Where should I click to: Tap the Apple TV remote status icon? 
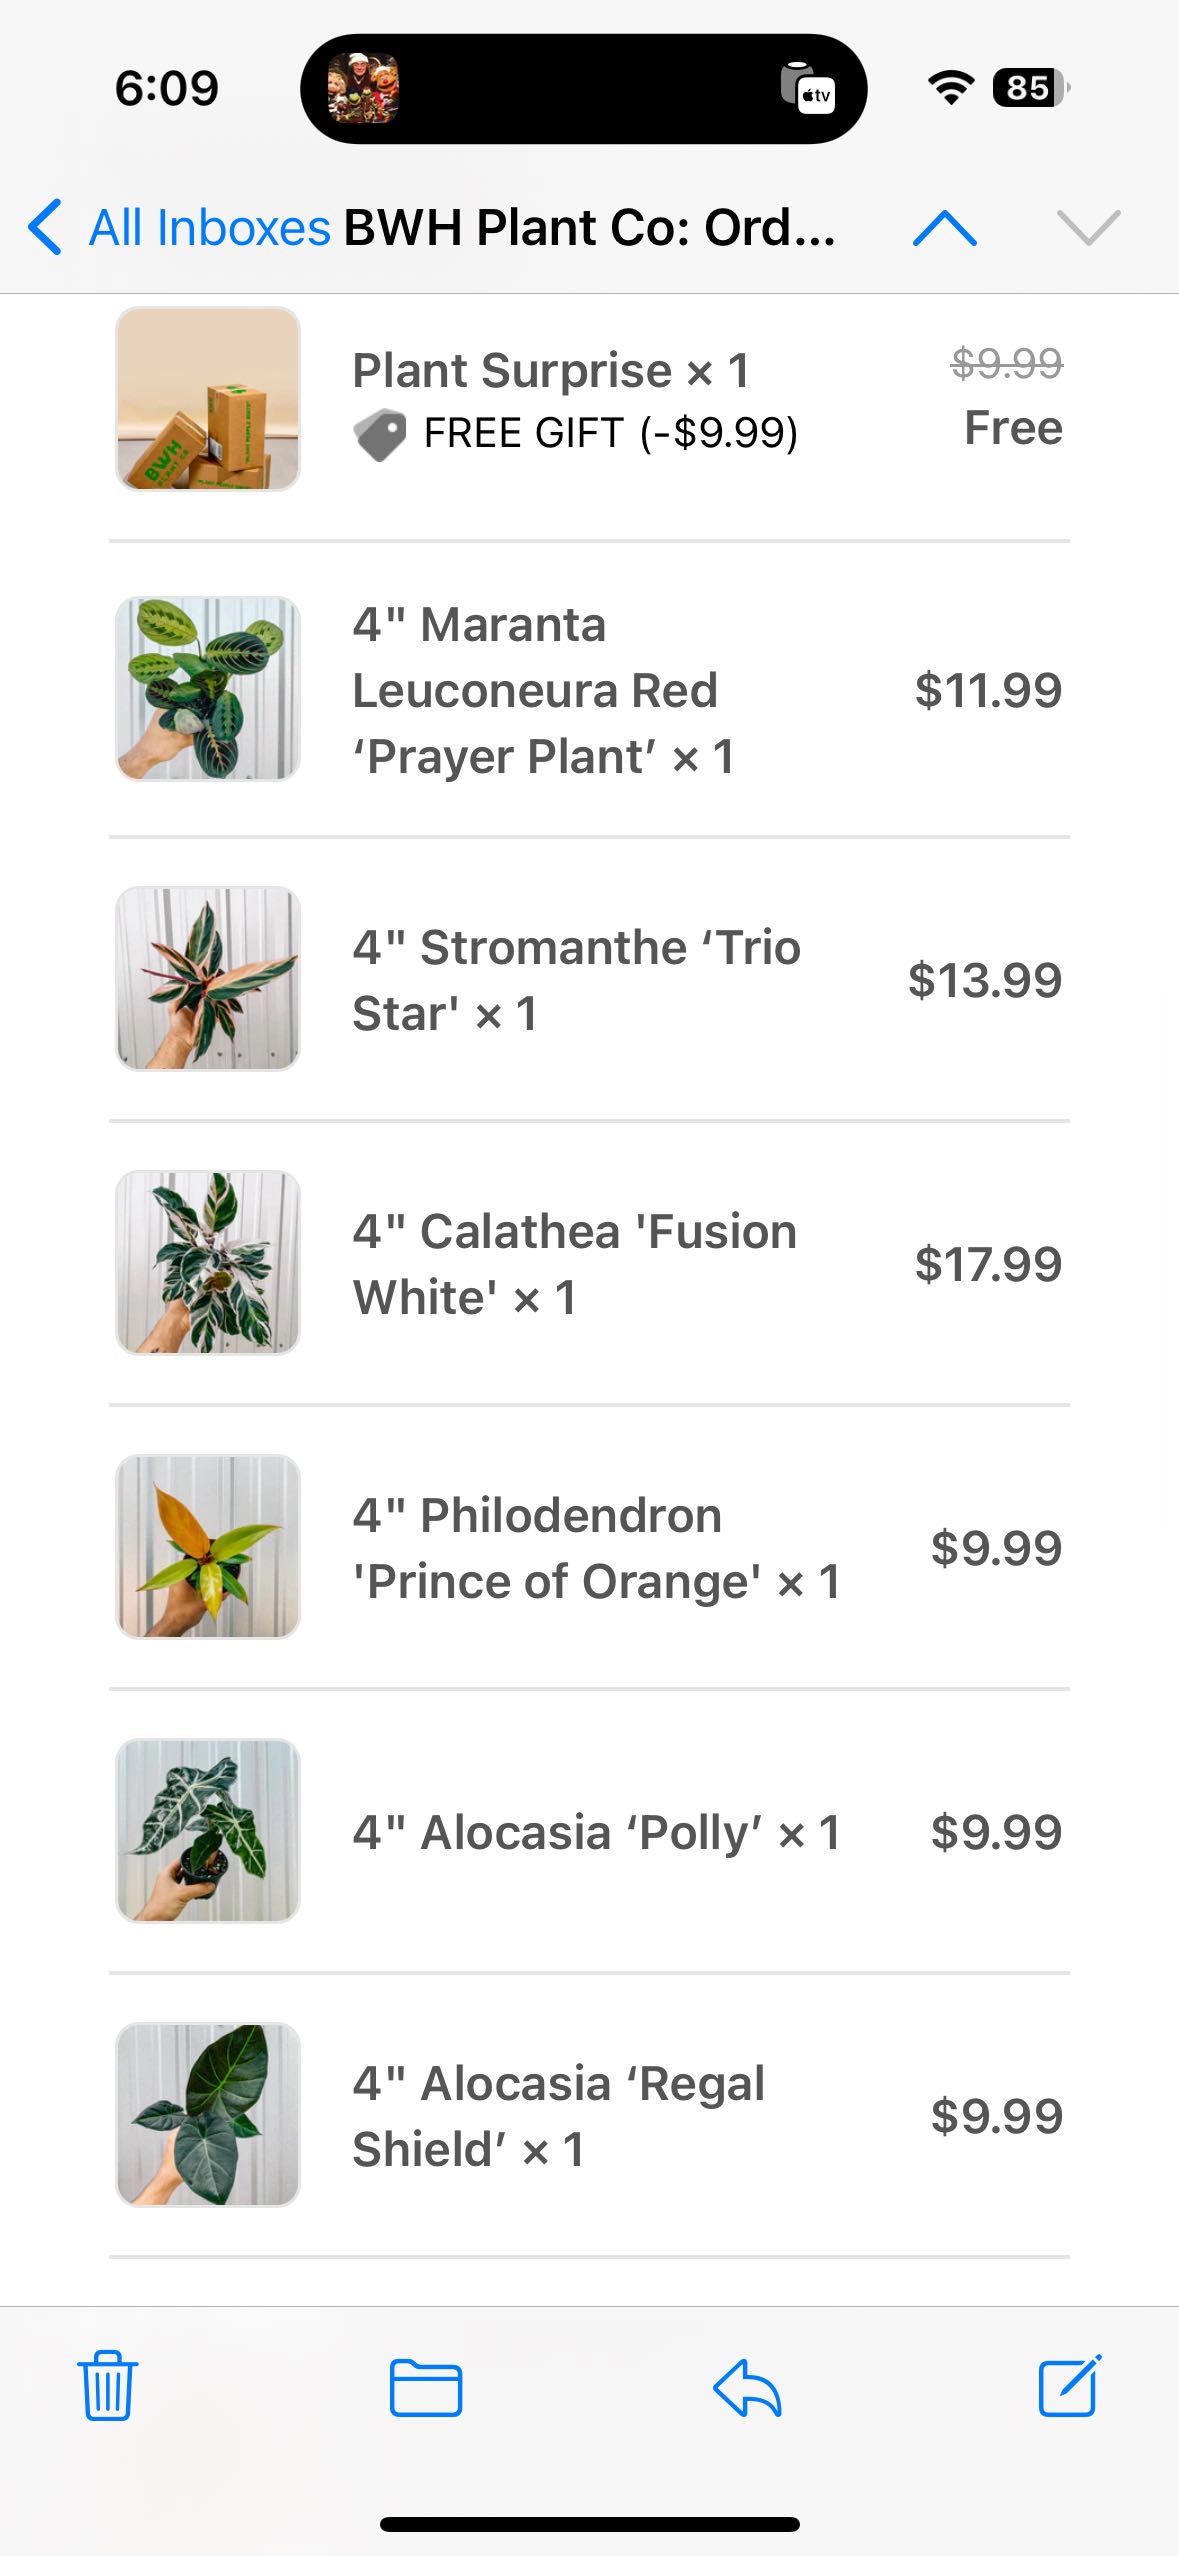coord(808,89)
